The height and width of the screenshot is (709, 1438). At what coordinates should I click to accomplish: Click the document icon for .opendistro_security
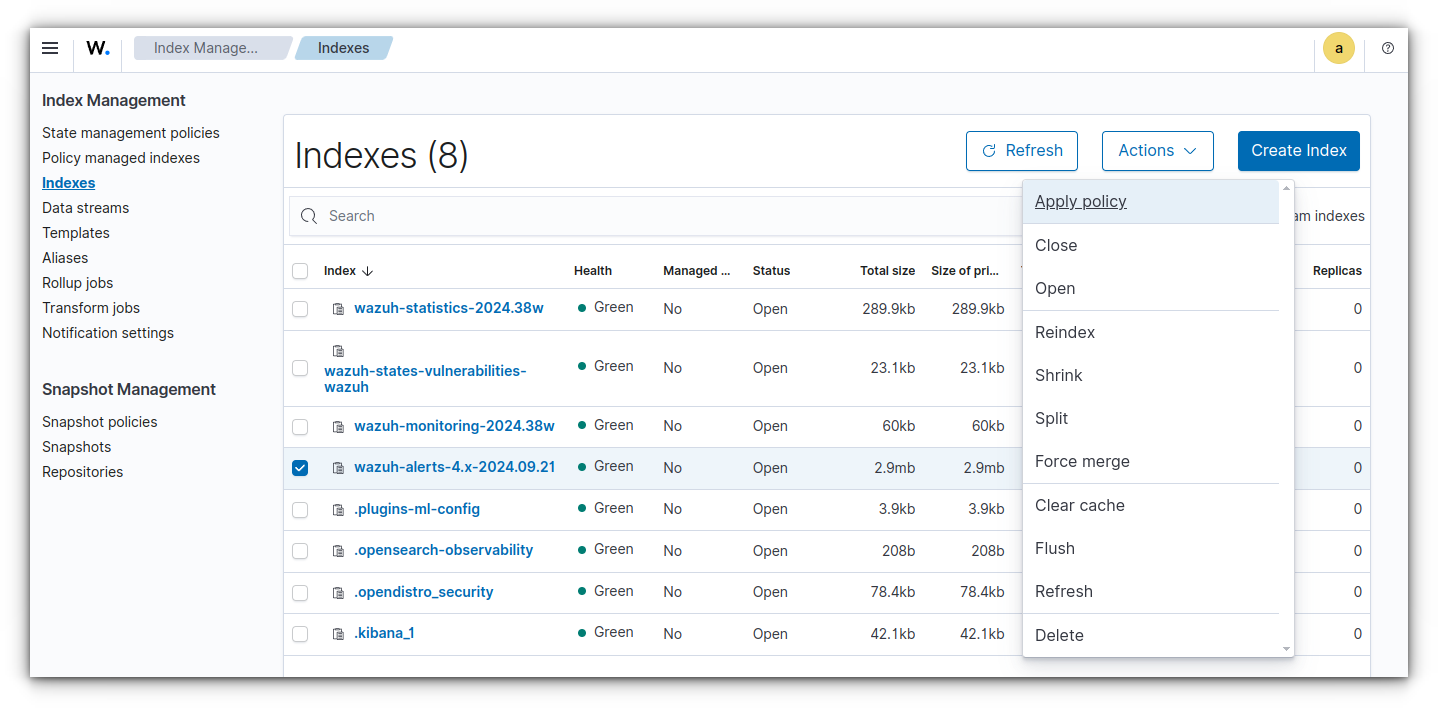click(338, 593)
